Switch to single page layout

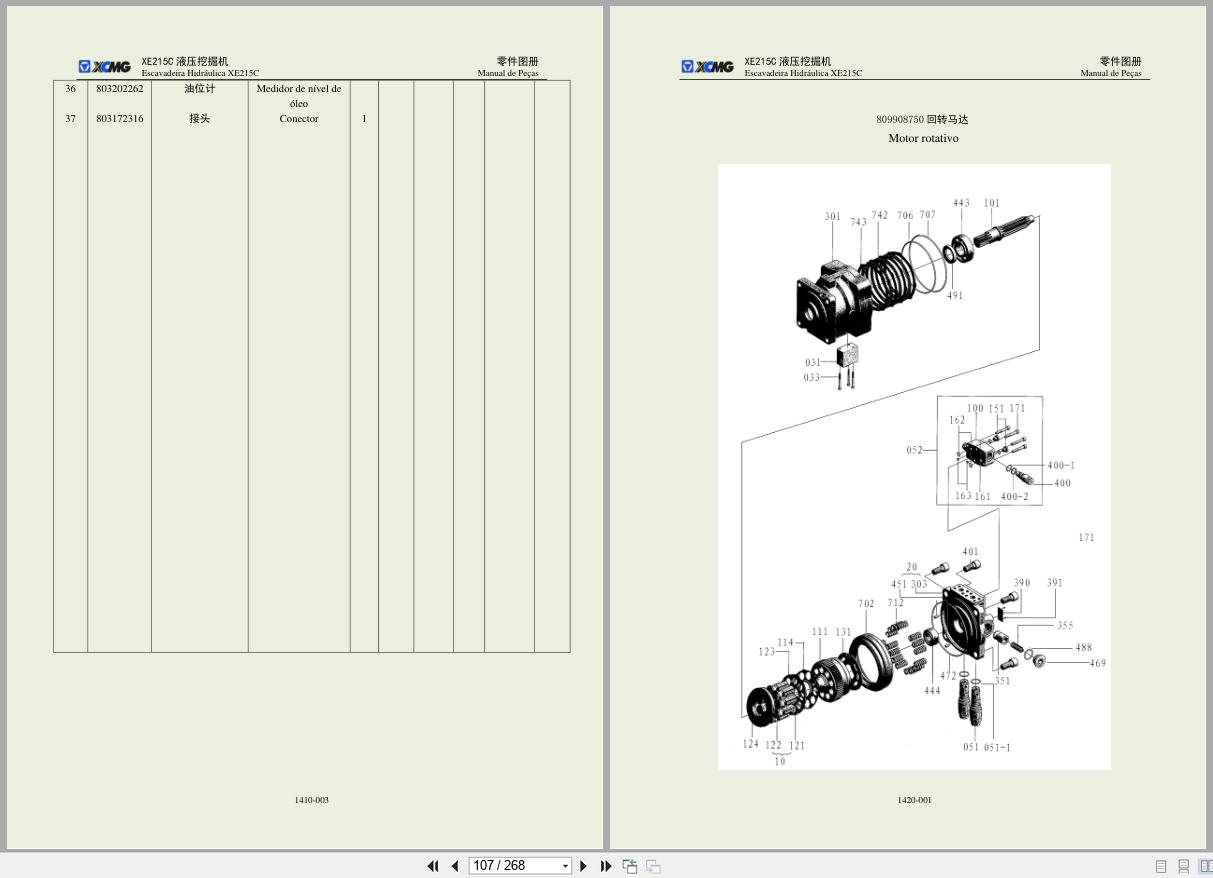[1161, 866]
